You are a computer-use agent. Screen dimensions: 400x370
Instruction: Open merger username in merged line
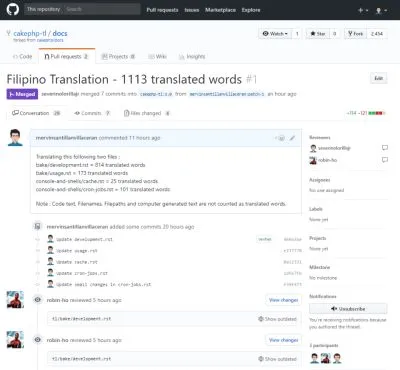tap(60, 94)
